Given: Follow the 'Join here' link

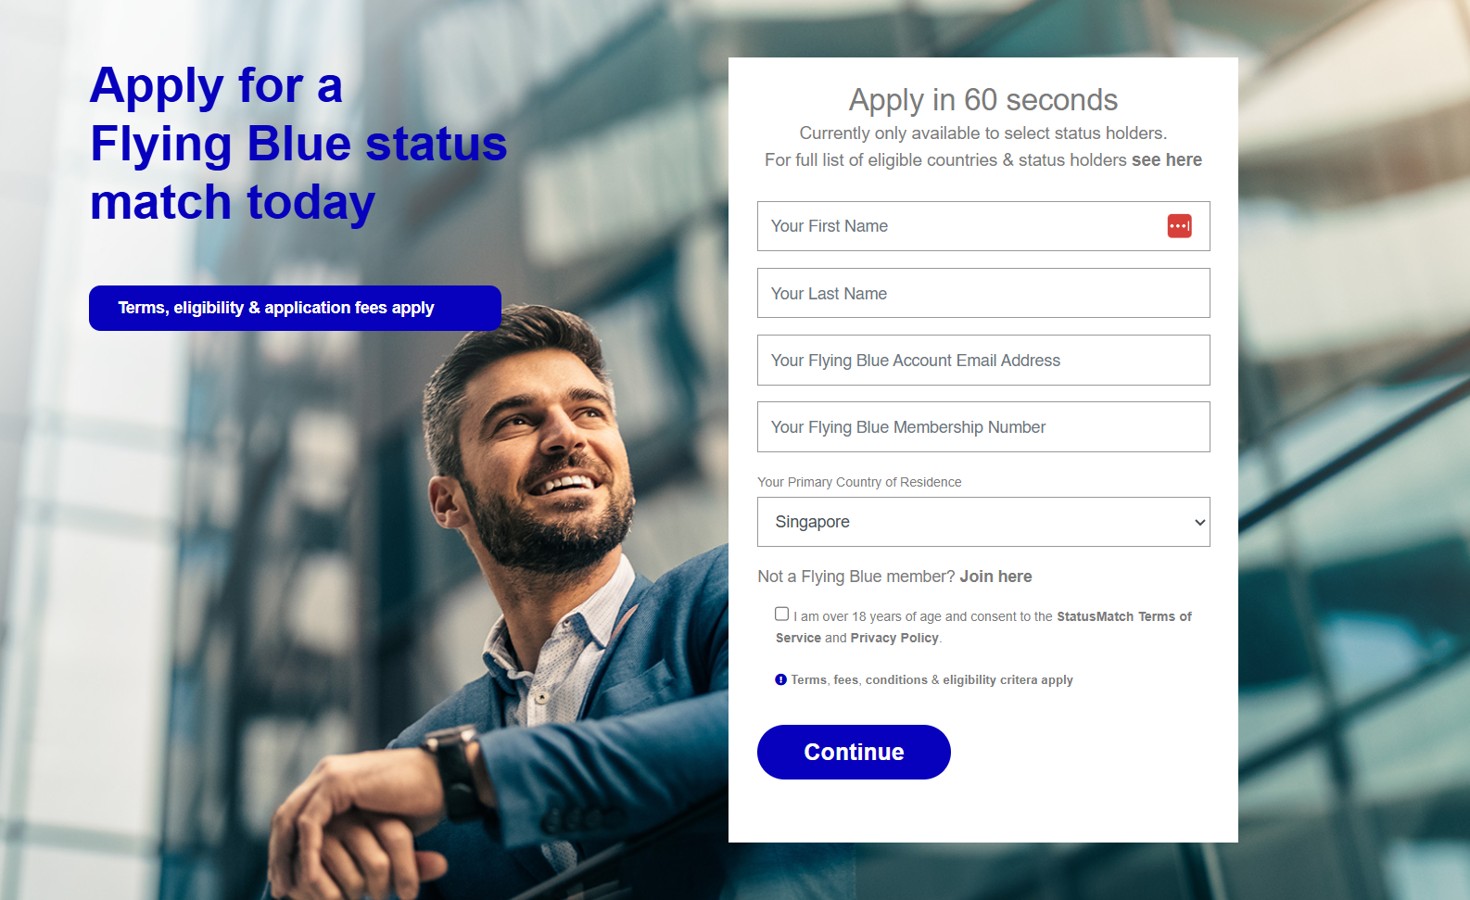Looking at the screenshot, I should (996, 577).
